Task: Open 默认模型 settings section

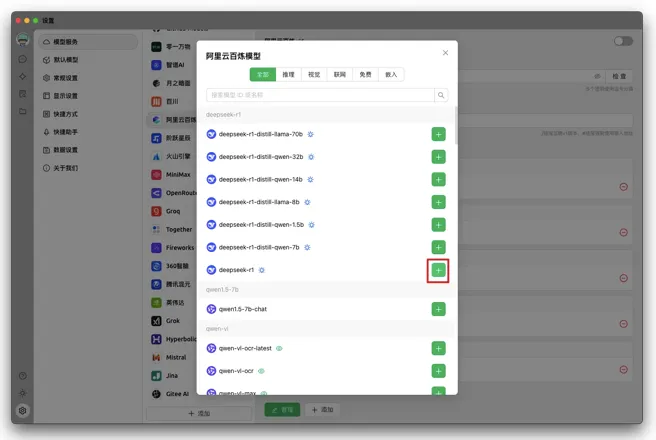Action: pos(88,60)
